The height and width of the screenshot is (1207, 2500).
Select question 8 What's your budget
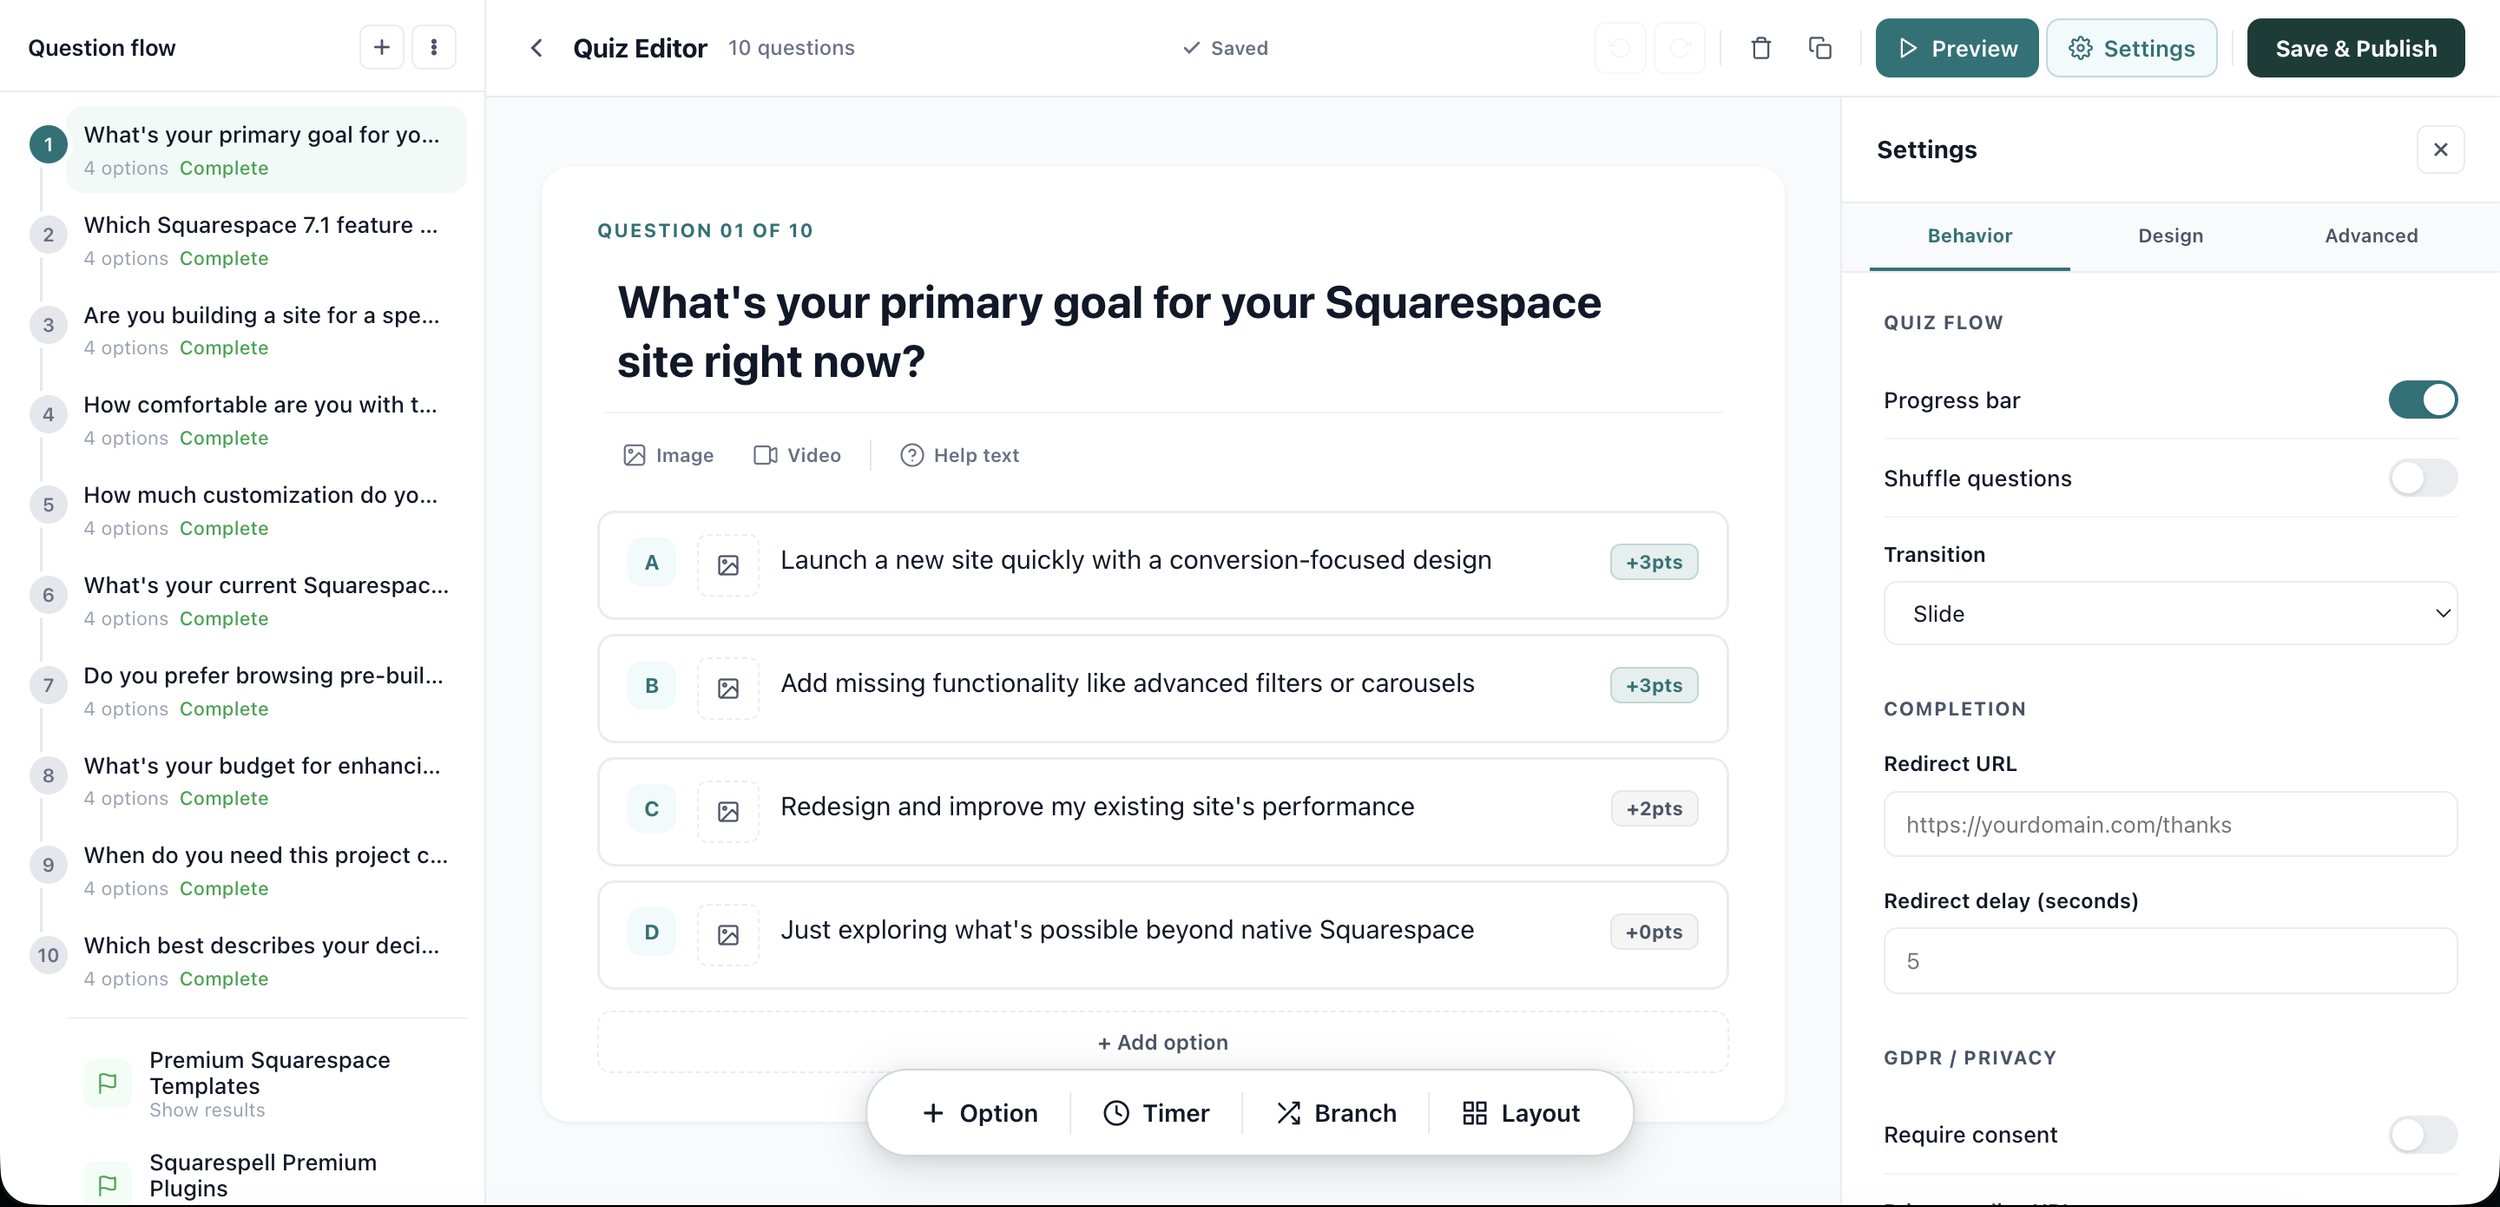click(x=266, y=780)
